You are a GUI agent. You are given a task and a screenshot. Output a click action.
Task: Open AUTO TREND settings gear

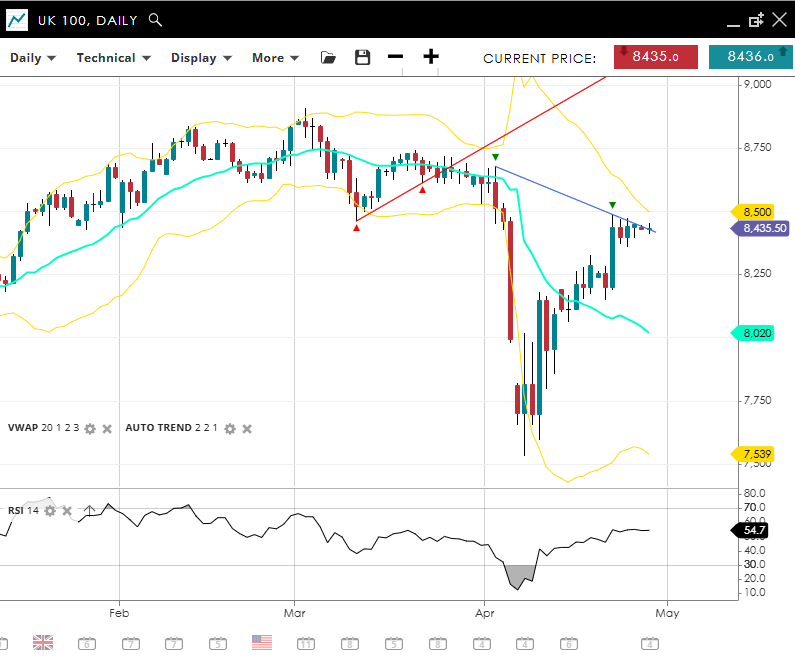pos(230,428)
